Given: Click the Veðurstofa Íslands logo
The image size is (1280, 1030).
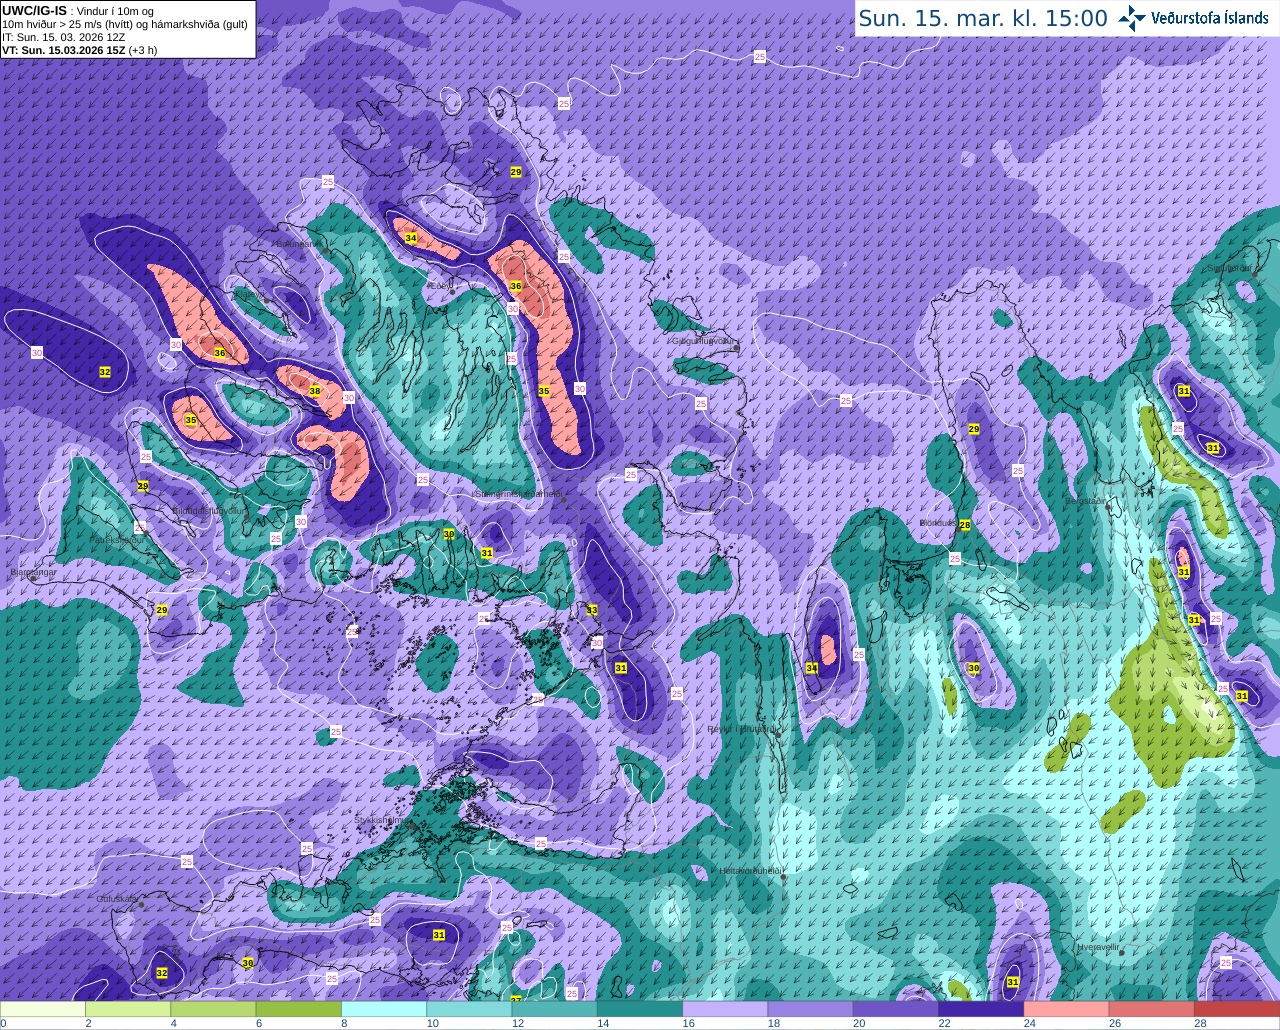Looking at the screenshot, I should (1194, 18).
